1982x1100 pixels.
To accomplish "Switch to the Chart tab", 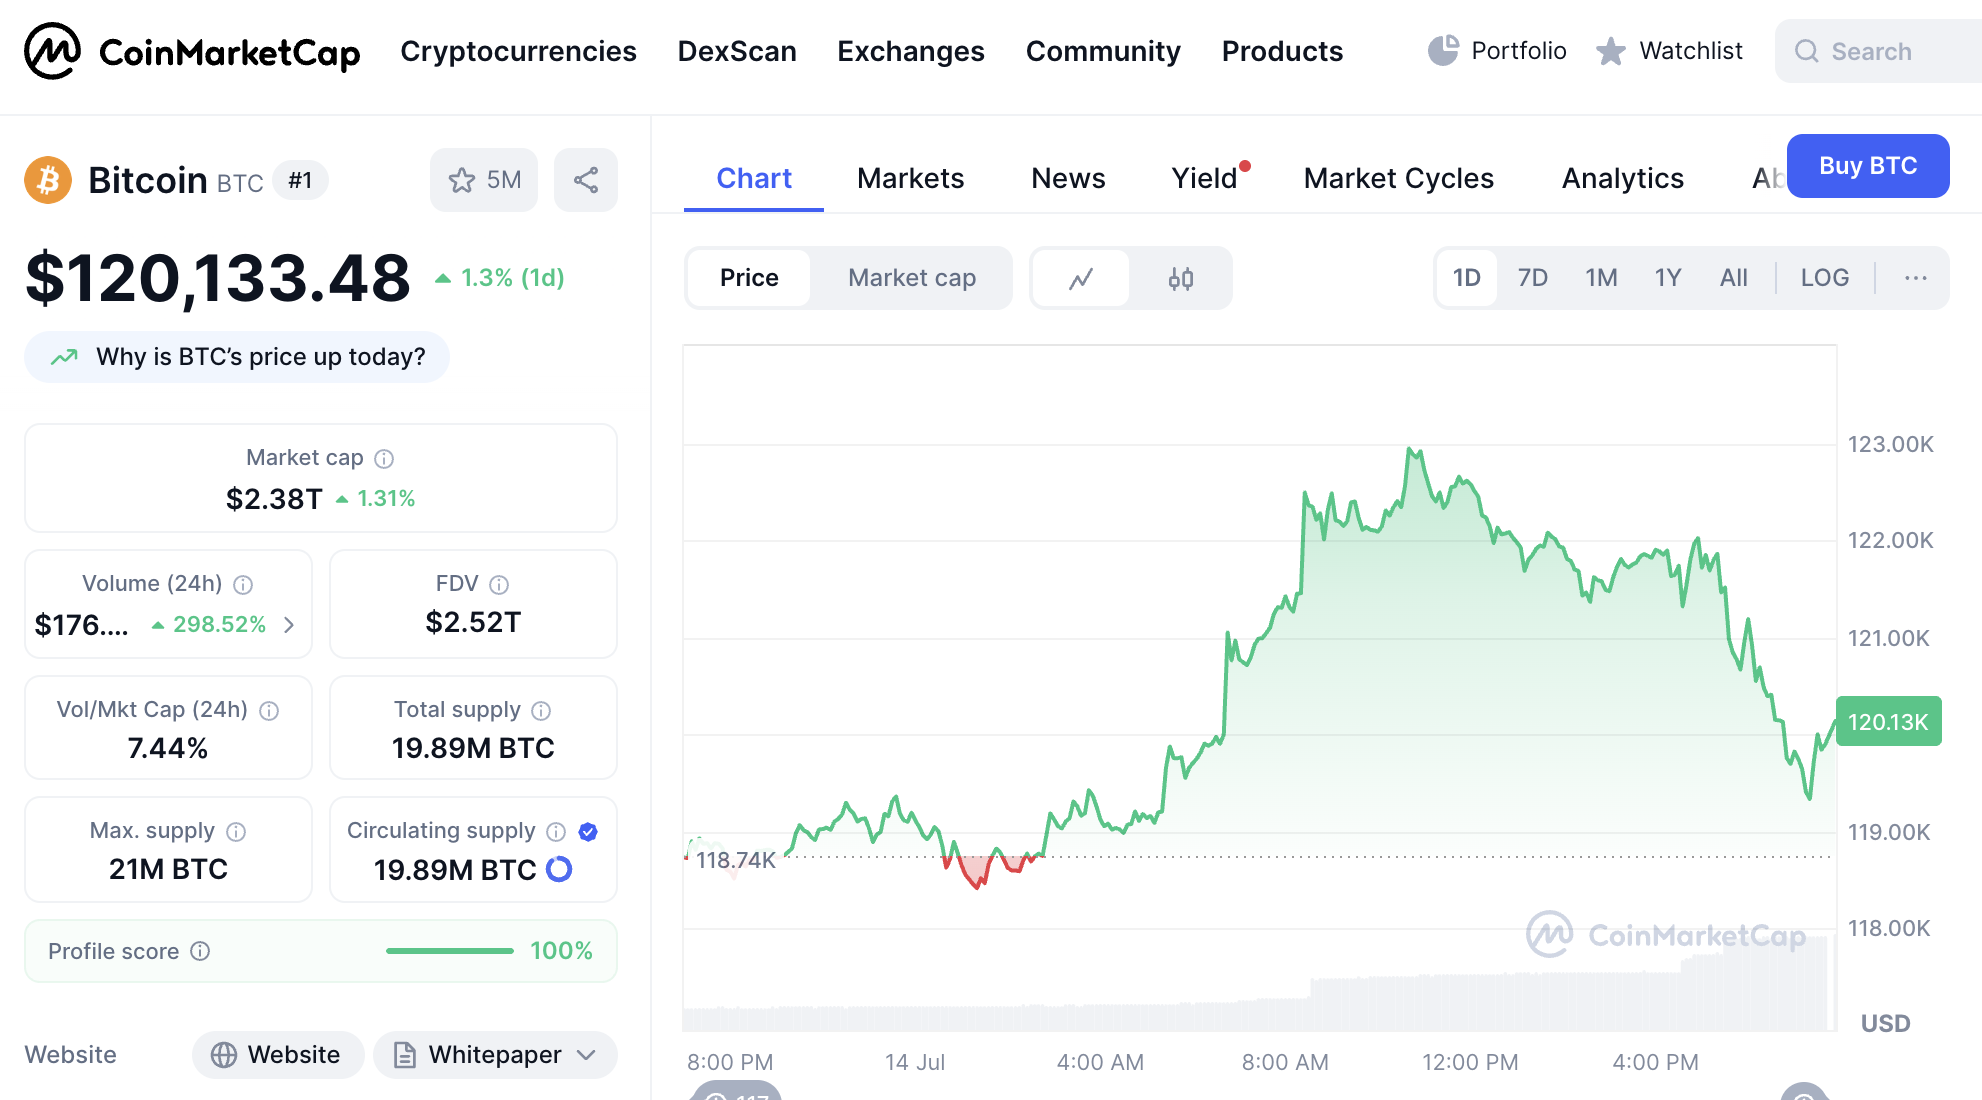I will 754,178.
